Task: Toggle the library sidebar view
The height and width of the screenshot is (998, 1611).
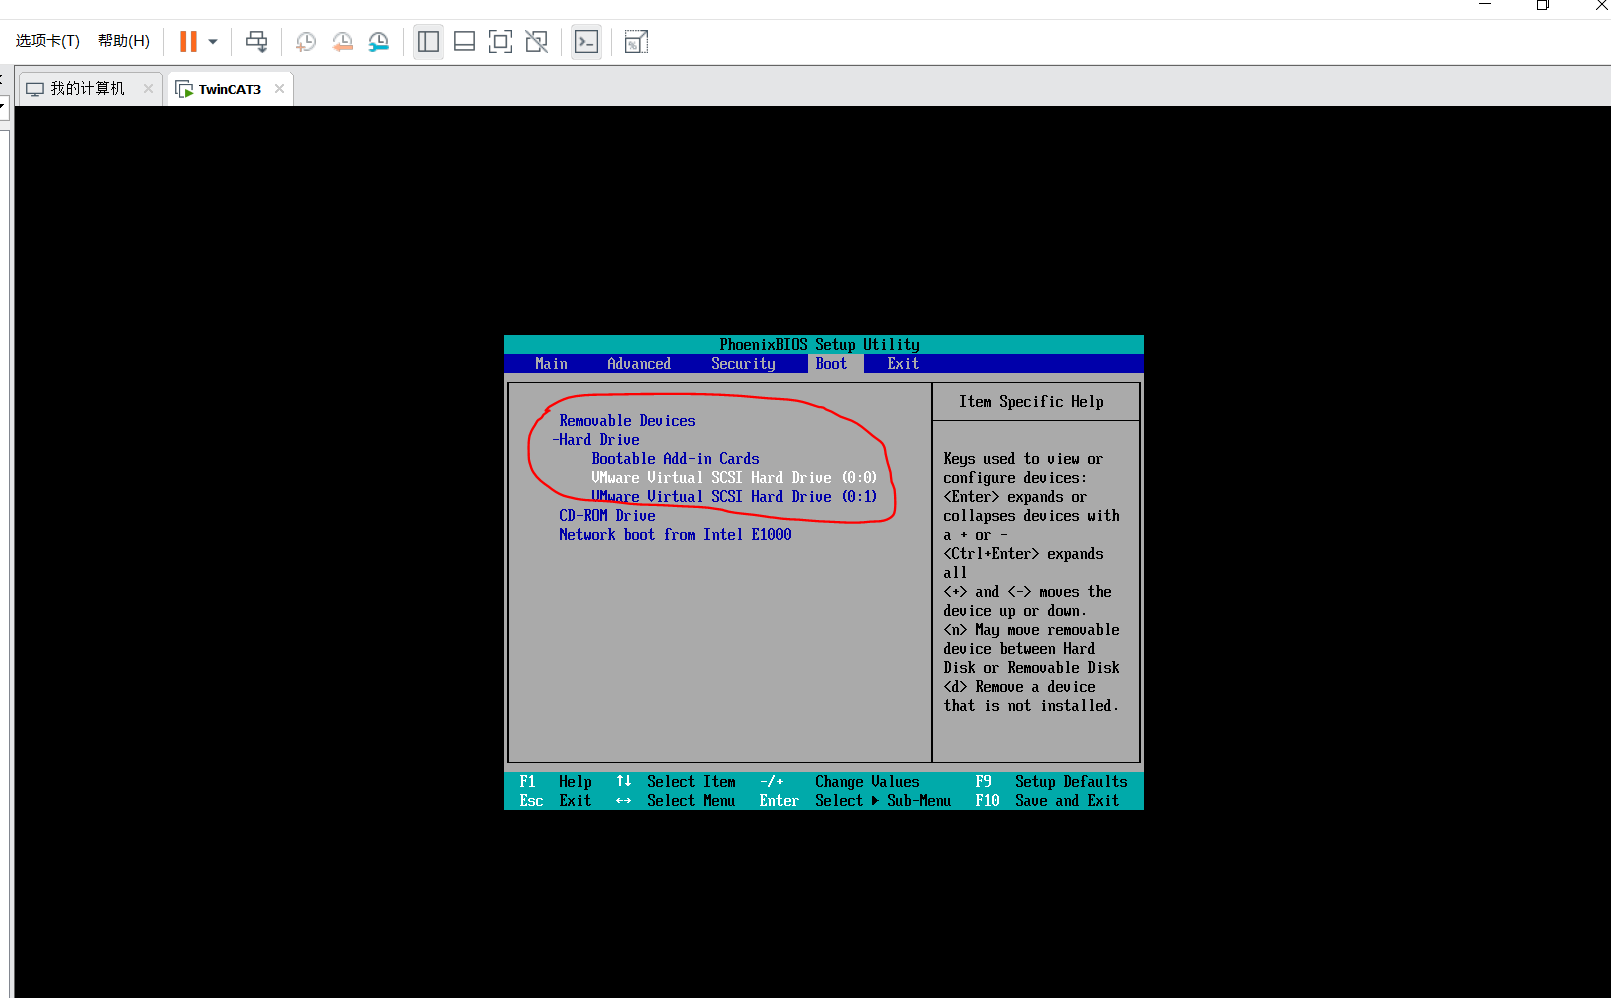Action: click(x=428, y=42)
